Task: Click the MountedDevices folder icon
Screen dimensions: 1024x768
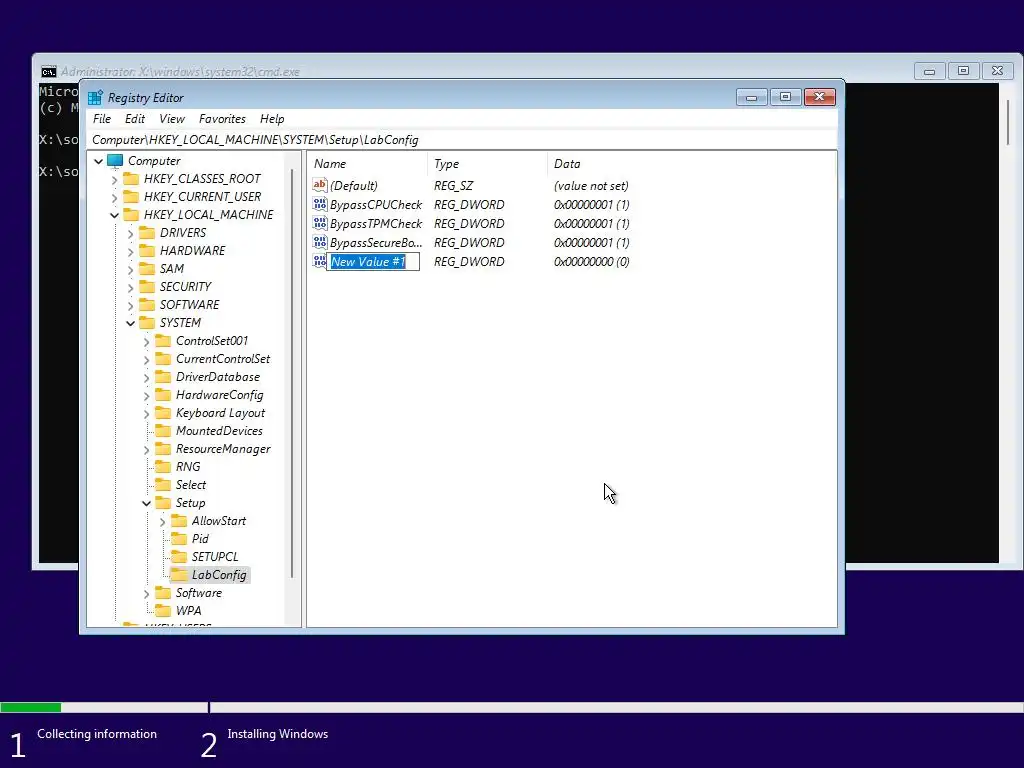Action: [x=163, y=431]
